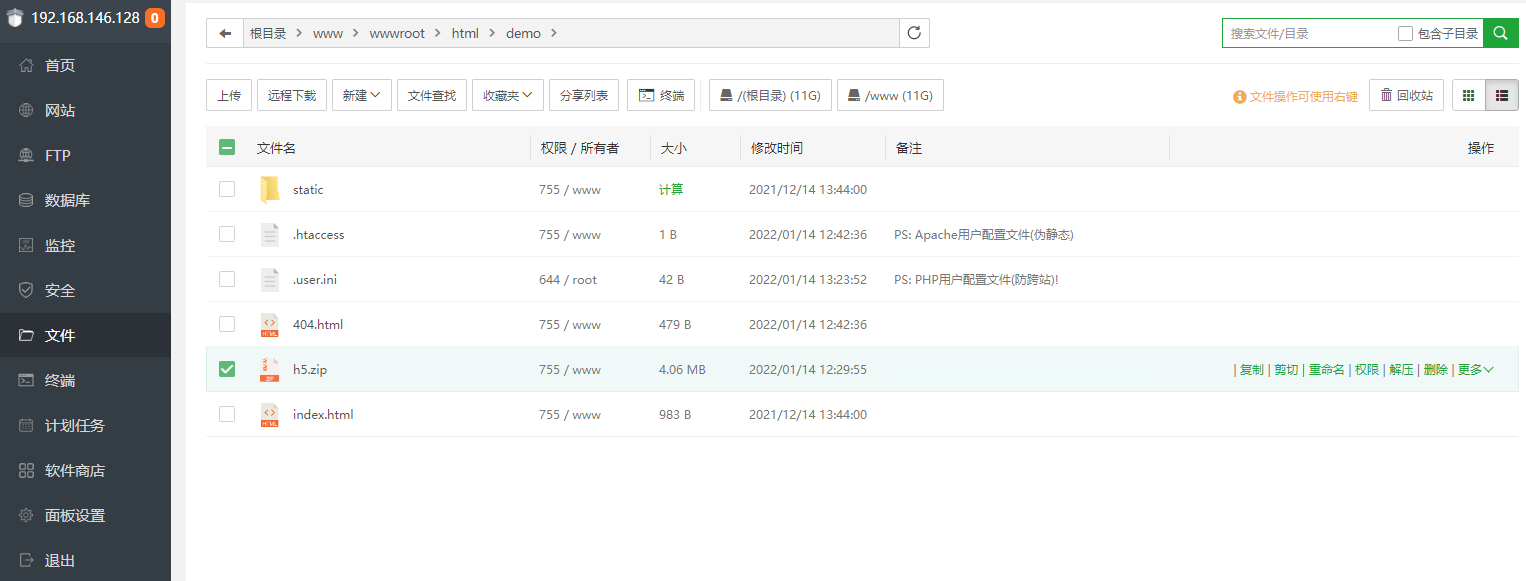1526x581 pixels.
Task: Open the static folder
Action: tap(308, 189)
